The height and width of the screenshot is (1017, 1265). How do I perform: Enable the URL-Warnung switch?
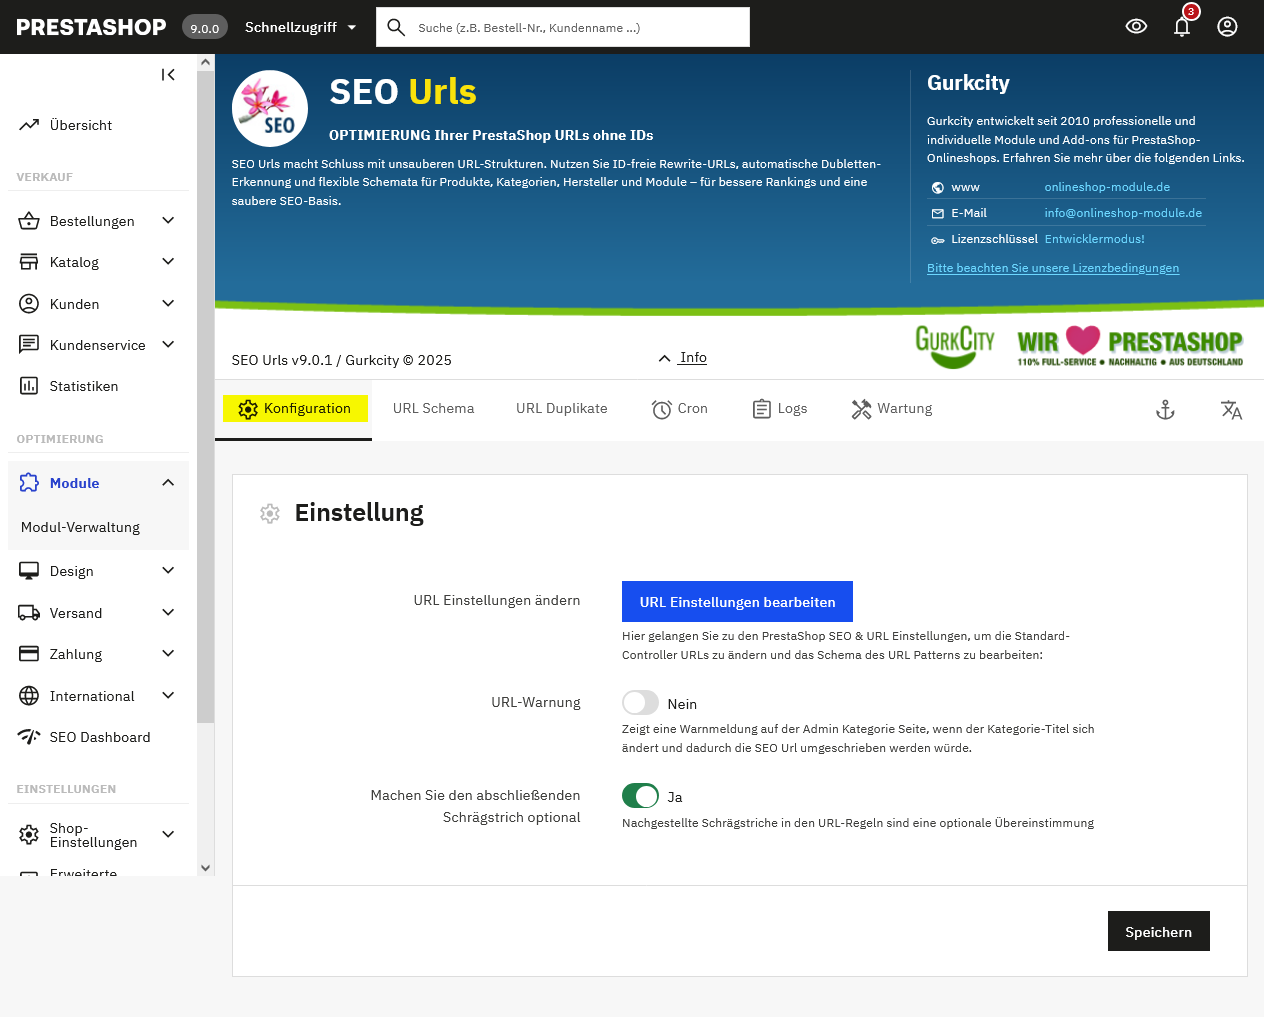[640, 703]
